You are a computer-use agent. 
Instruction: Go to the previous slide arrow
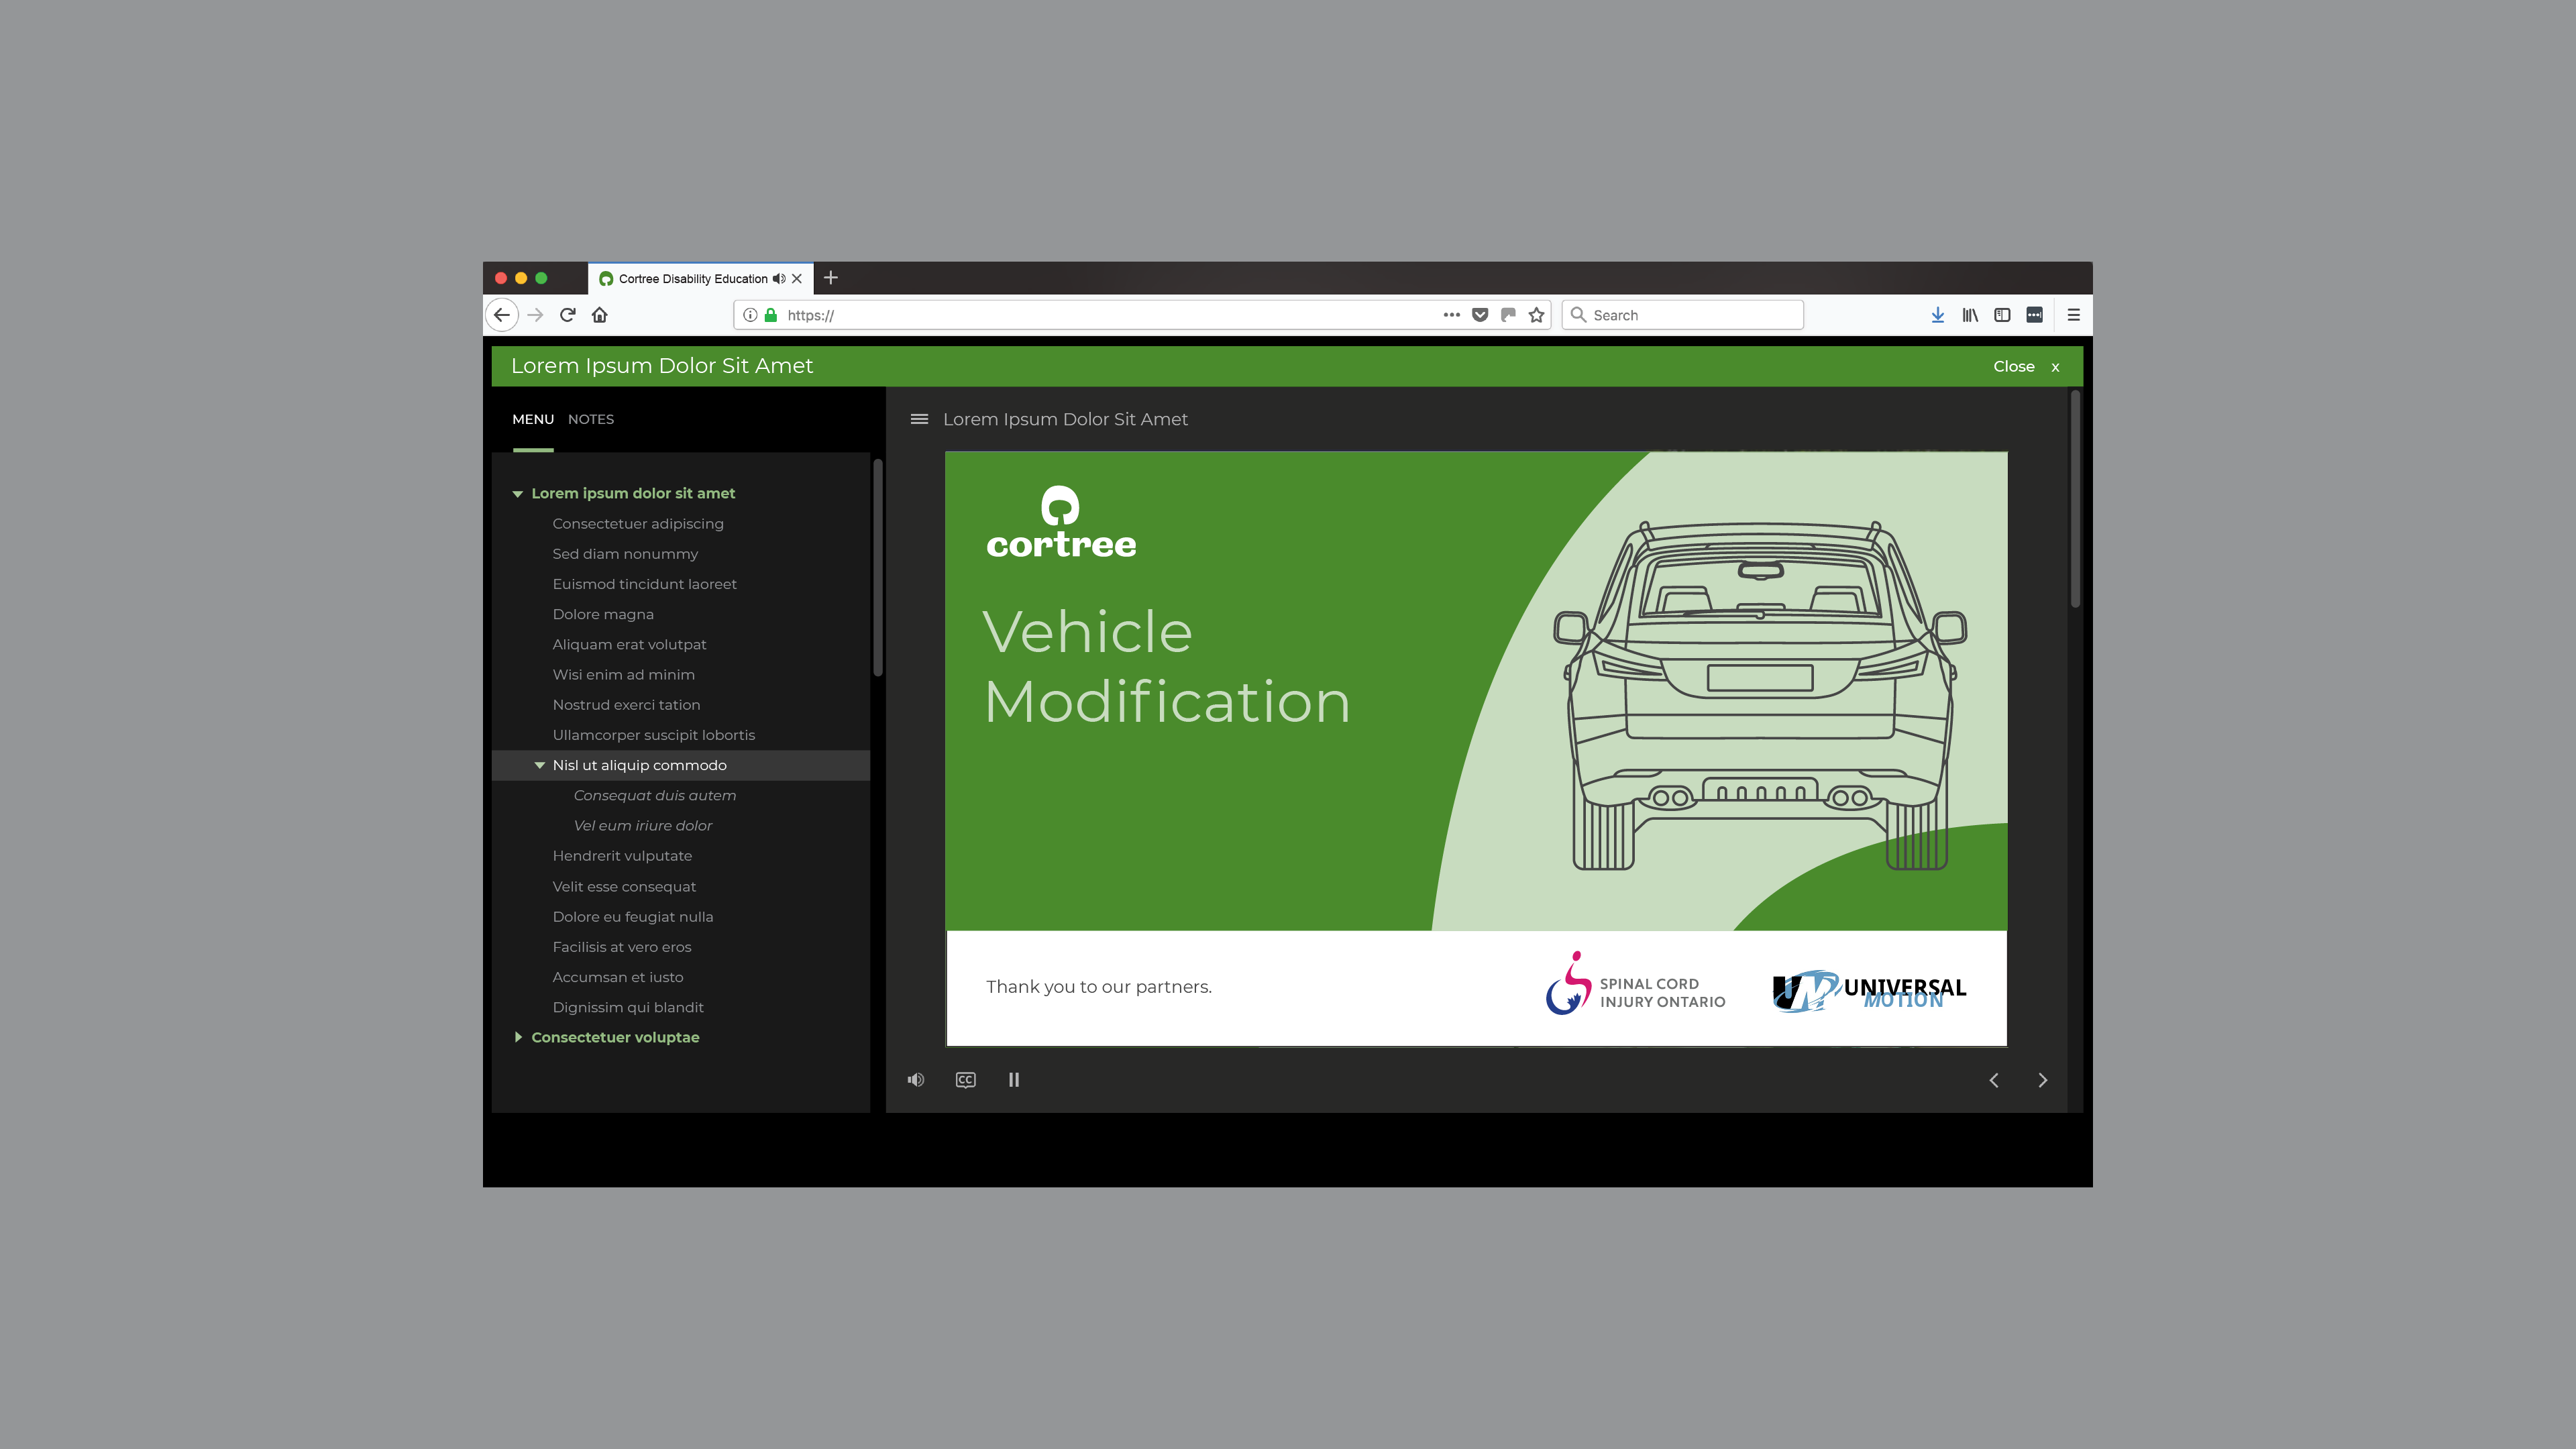(x=1994, y=1080)
